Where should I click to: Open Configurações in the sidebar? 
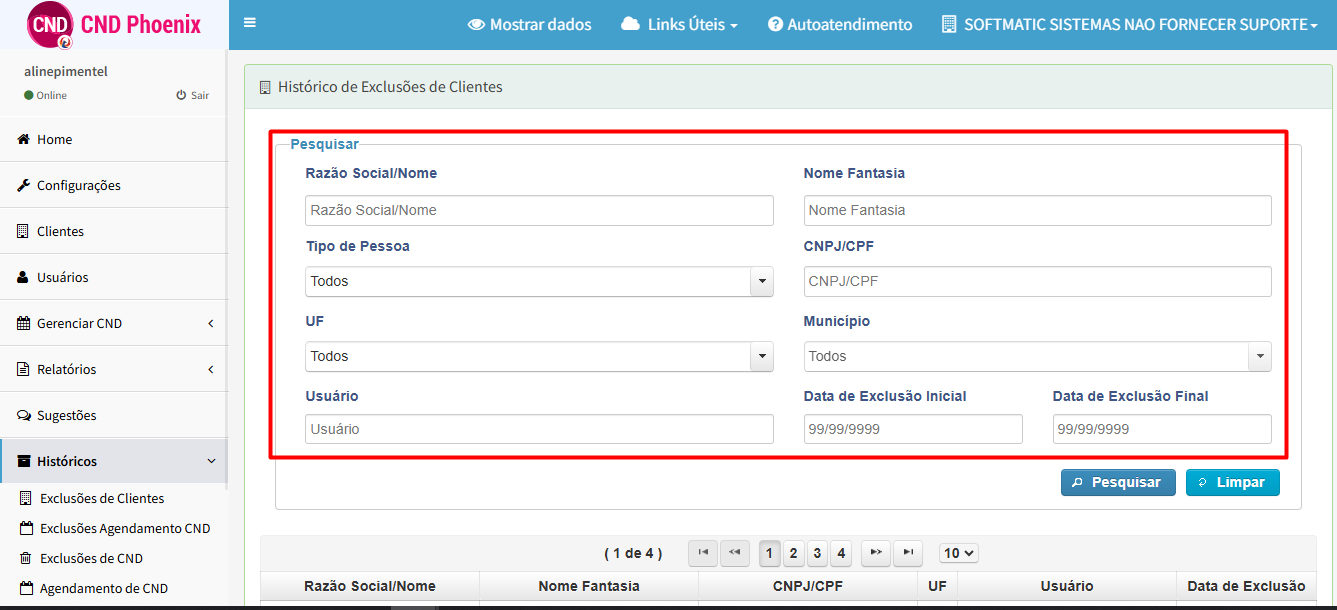(x=114, y=185)
